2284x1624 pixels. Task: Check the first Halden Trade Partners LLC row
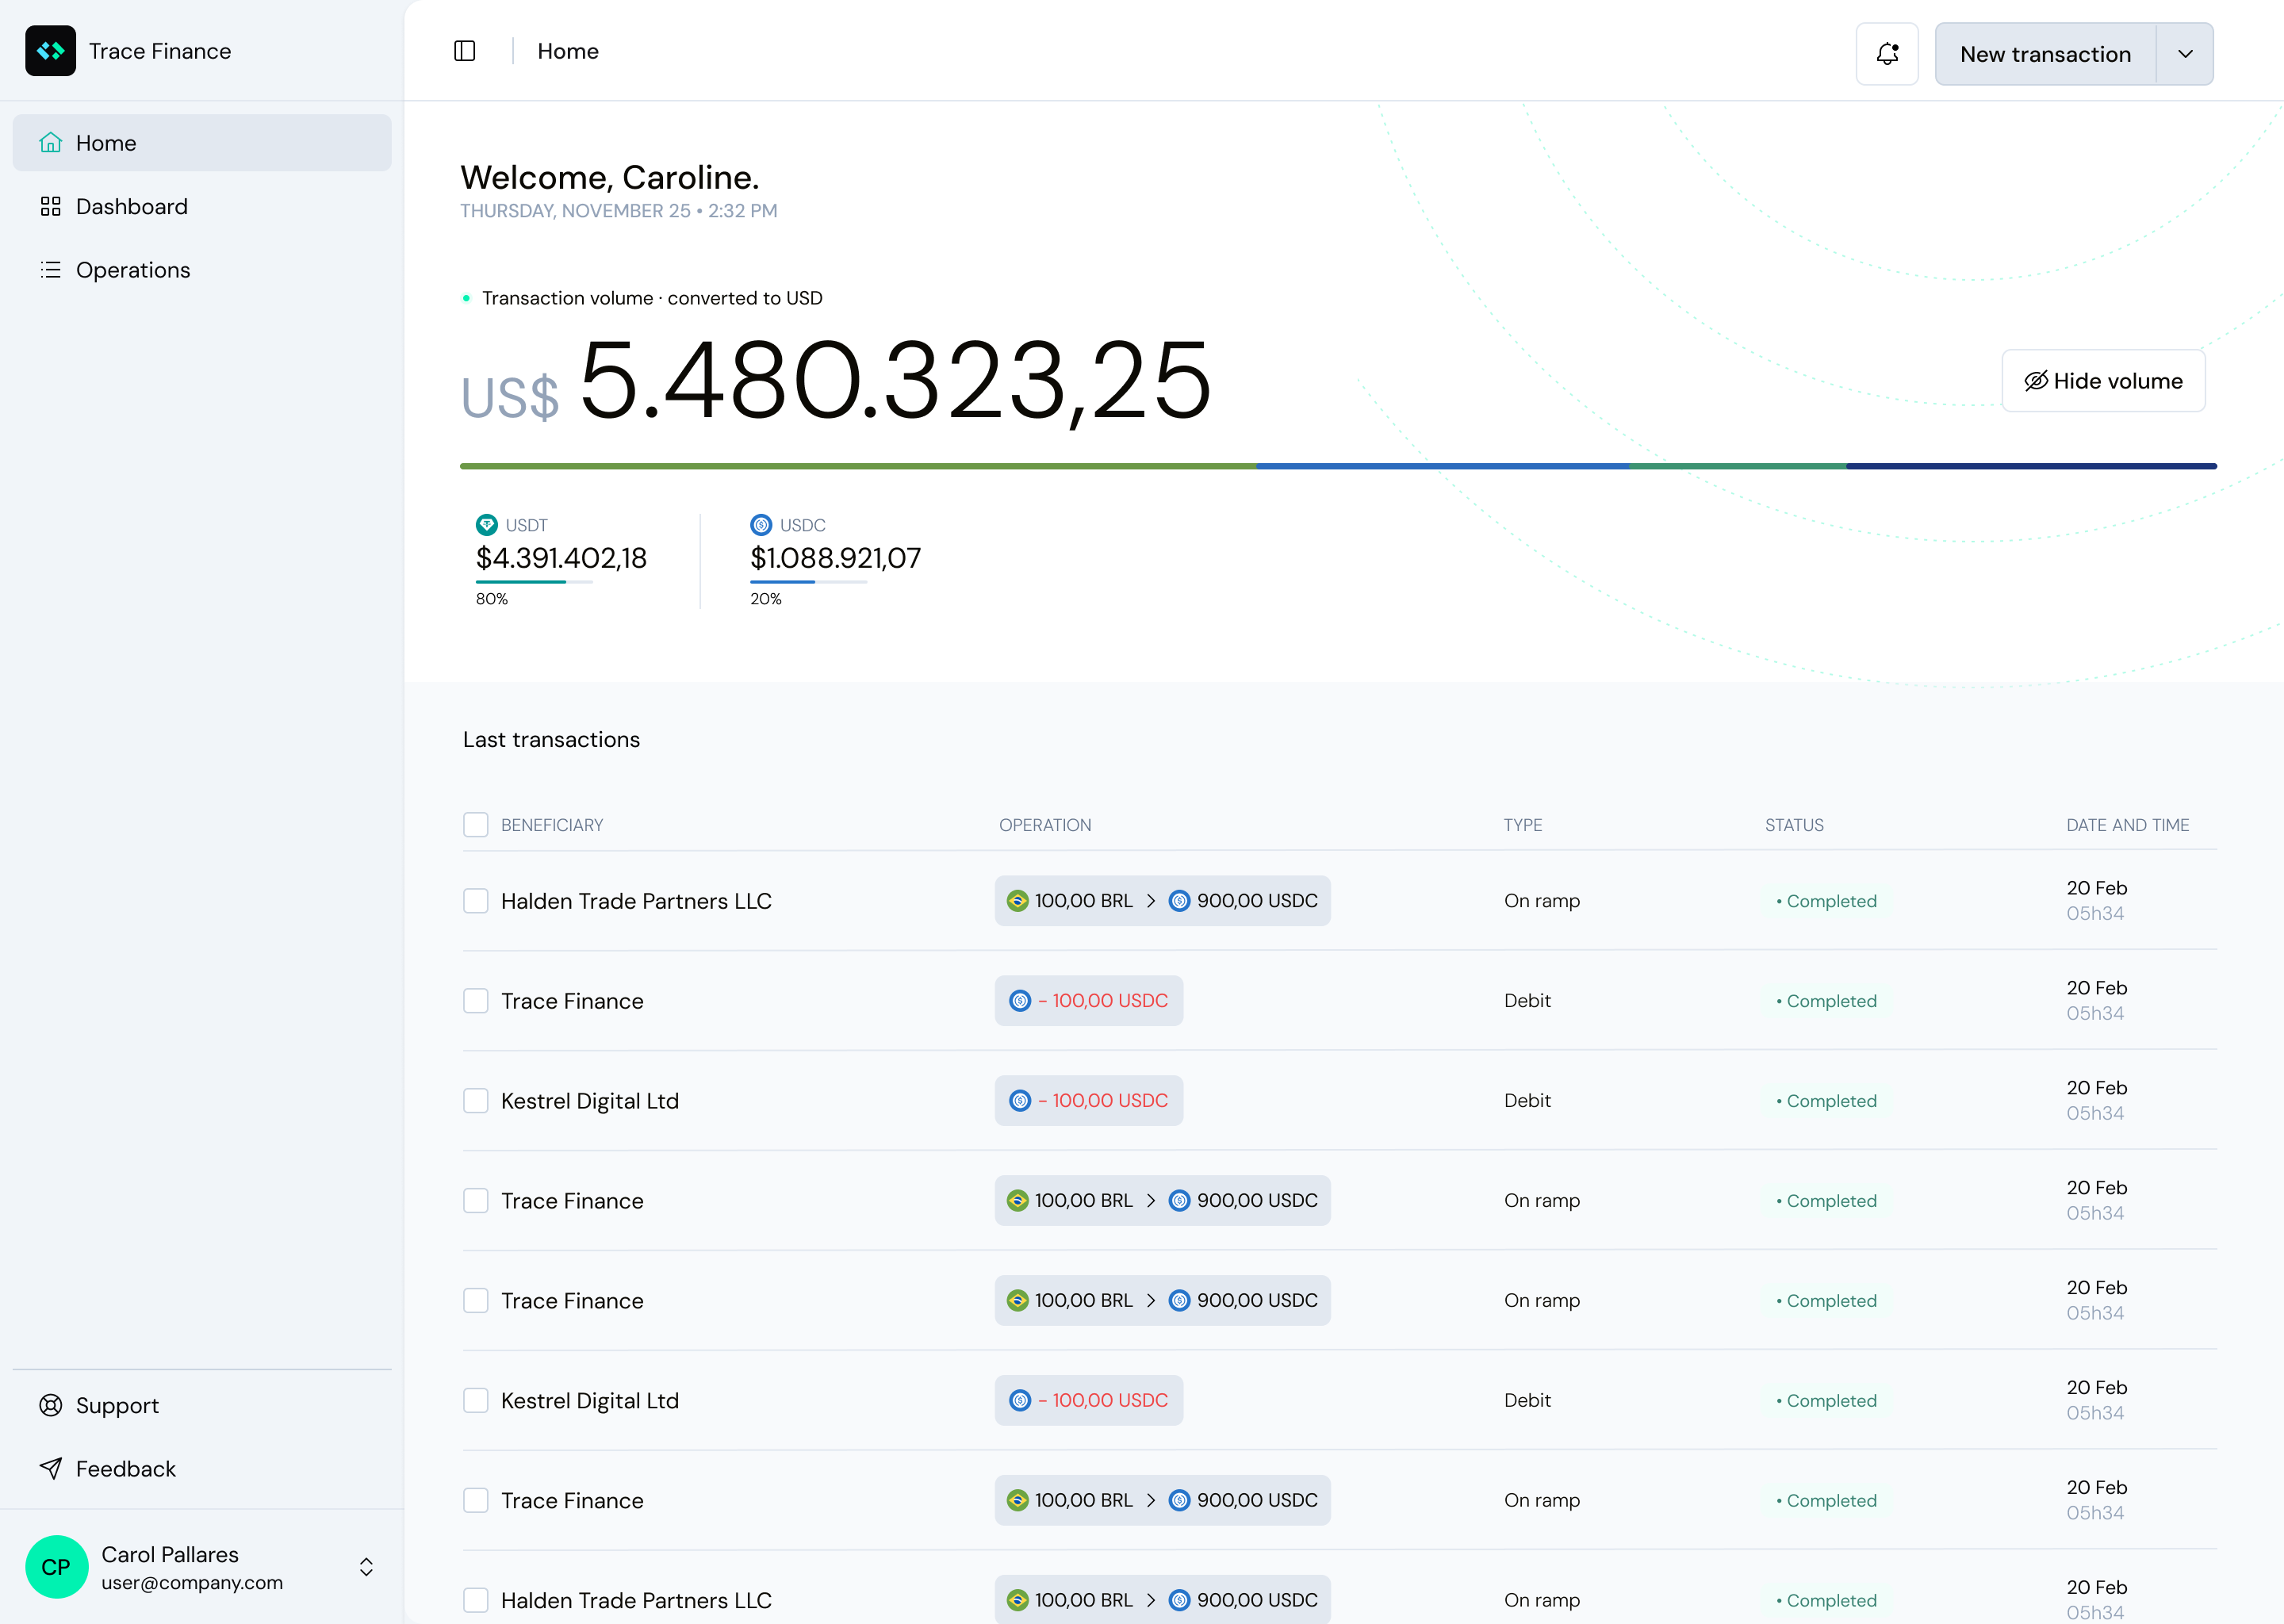coord(476,901)
